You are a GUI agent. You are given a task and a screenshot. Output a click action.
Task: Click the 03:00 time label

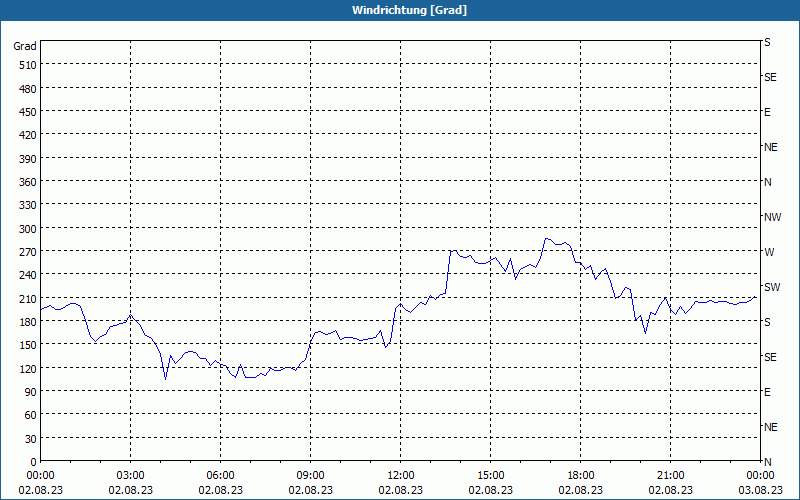pos(131,476)
